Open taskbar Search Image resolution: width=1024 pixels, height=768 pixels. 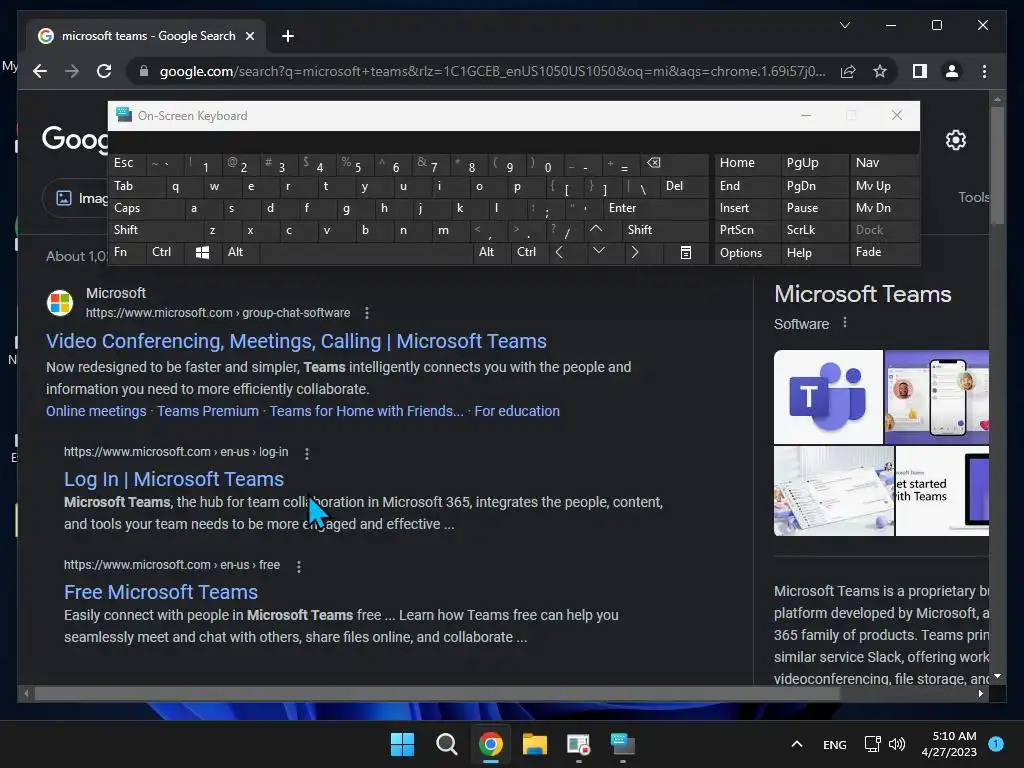coord(447,744)
